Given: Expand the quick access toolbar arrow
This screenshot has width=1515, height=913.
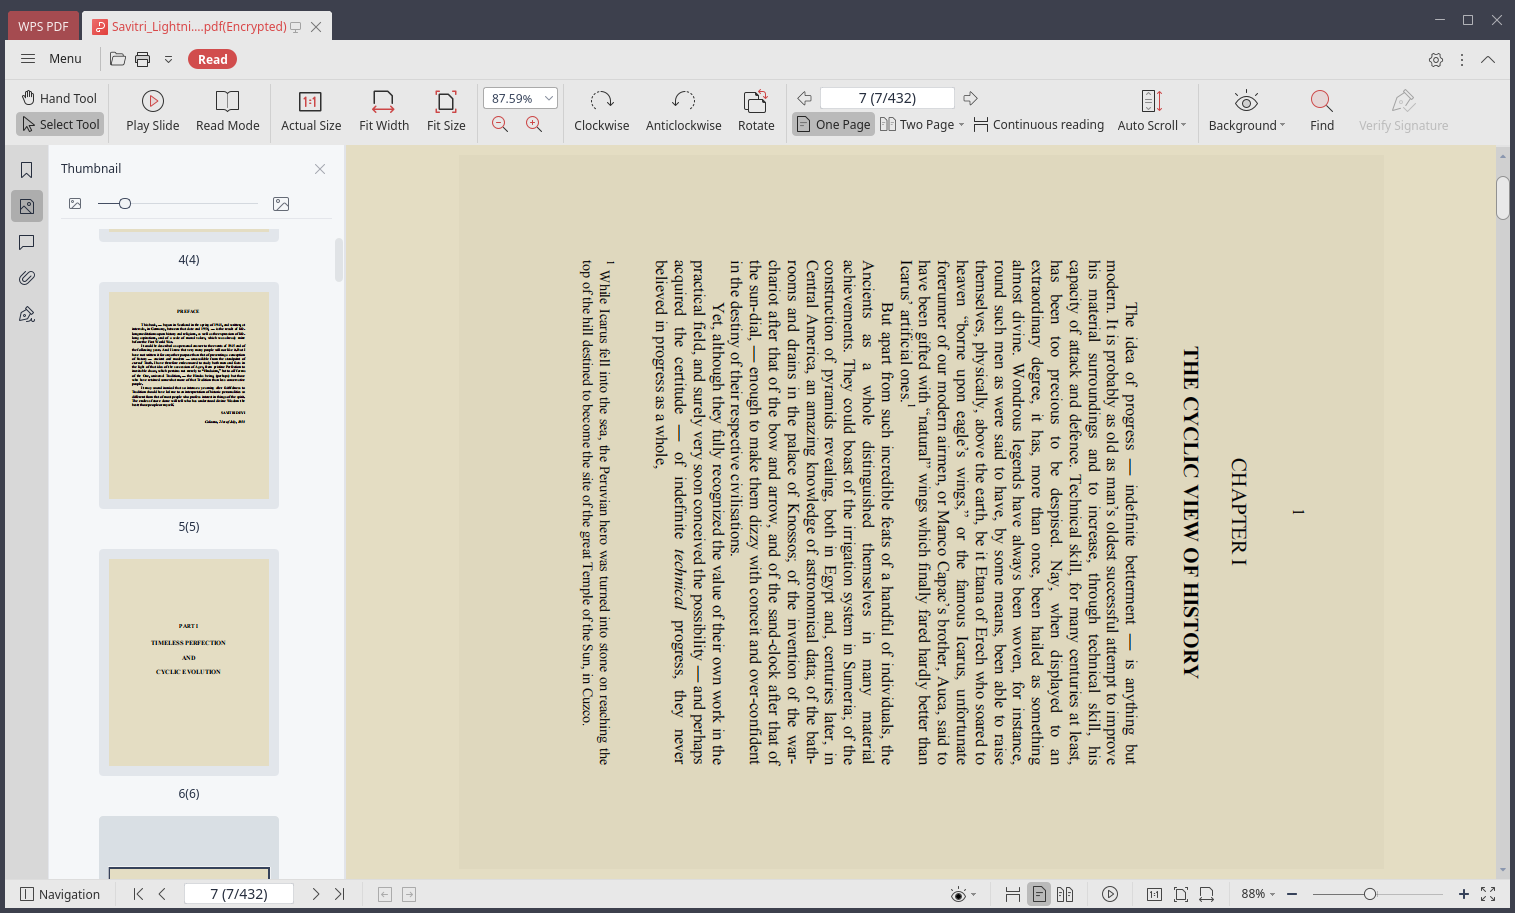Looking at the screenshot, I should pos(168,59).
